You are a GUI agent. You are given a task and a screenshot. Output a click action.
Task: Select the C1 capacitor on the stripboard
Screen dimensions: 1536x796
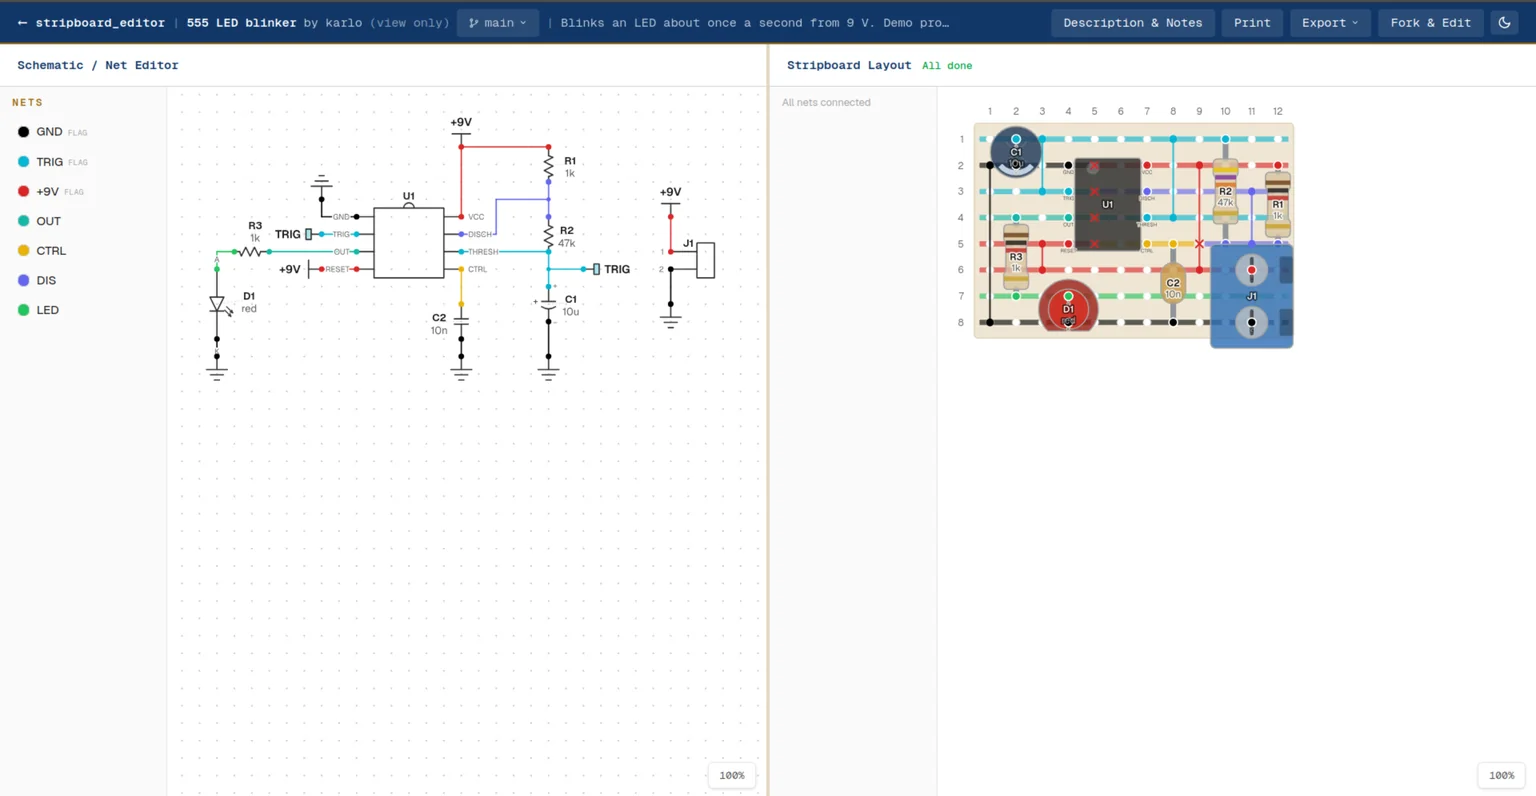click(x=1015, y=152)
